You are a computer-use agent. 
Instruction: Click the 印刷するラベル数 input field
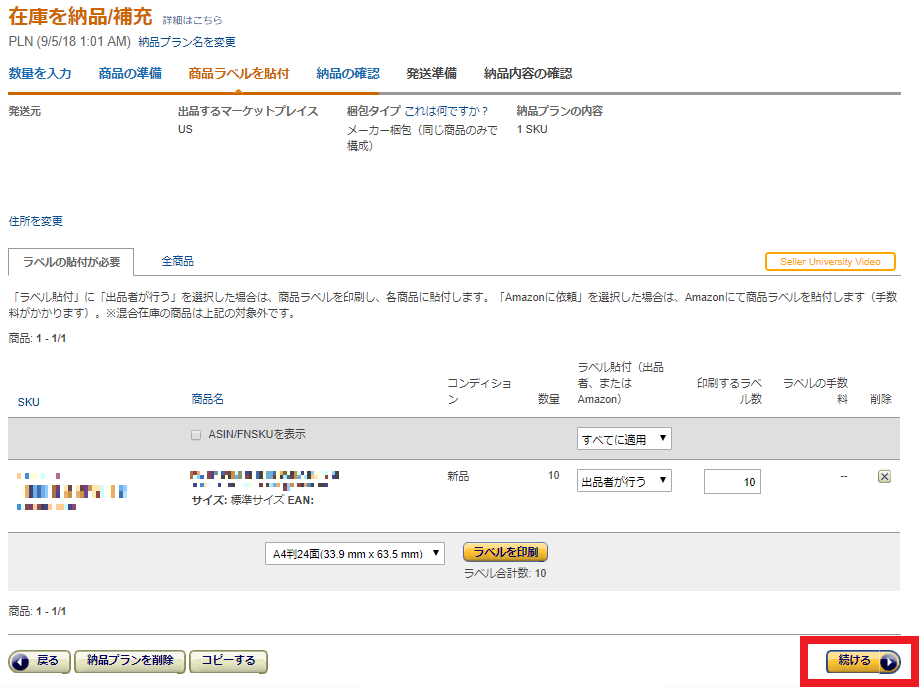point(732,482)
